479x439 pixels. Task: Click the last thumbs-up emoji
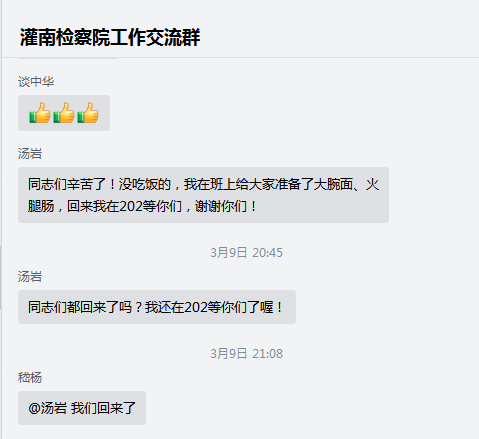pos(88,113)
